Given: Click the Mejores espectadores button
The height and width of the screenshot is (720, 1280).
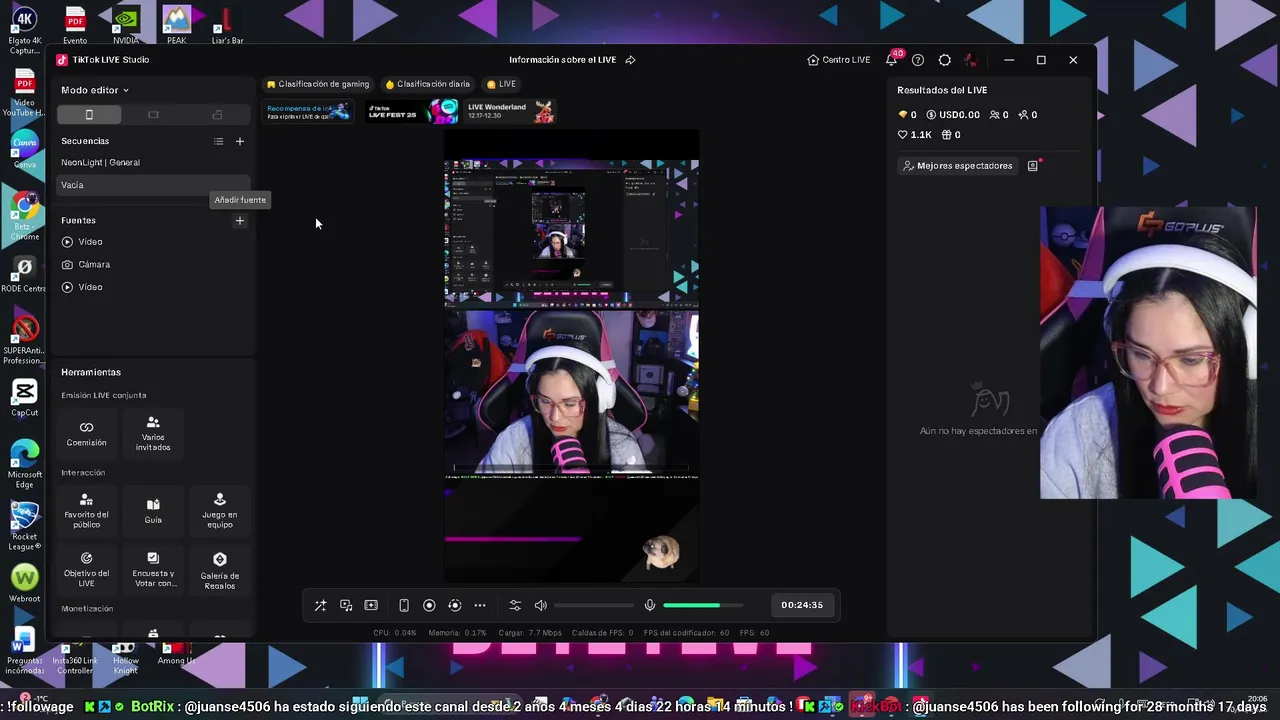Looking at the screenshot, I should (x=958, y=166).
